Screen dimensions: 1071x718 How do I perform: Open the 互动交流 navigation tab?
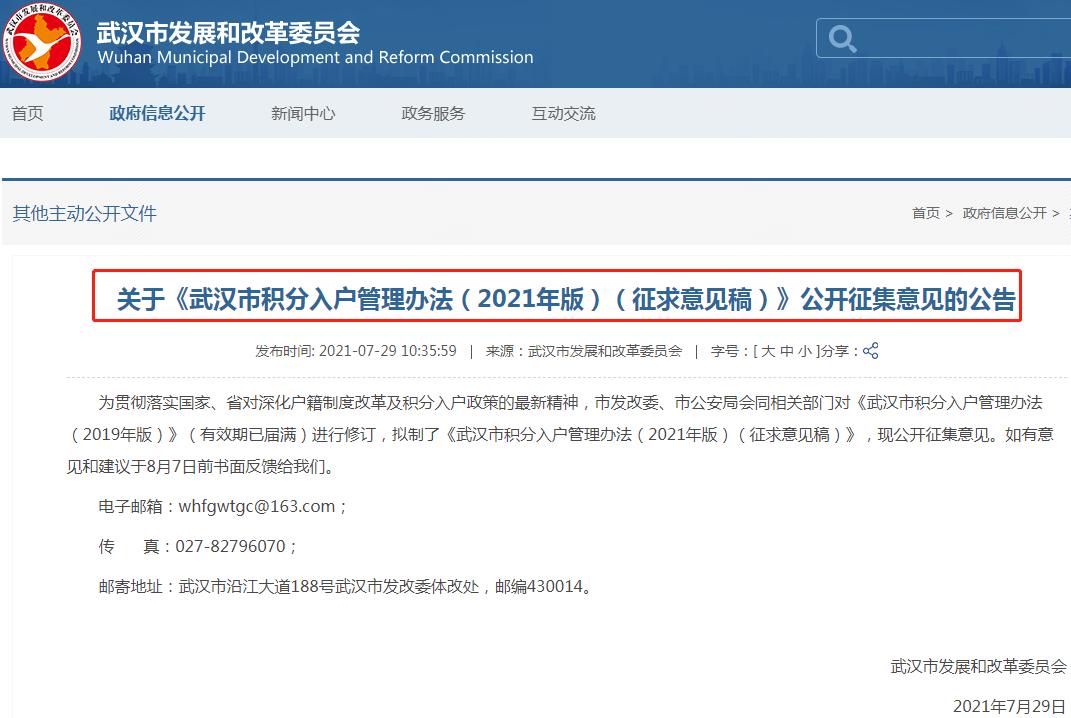tap(564, 113)
